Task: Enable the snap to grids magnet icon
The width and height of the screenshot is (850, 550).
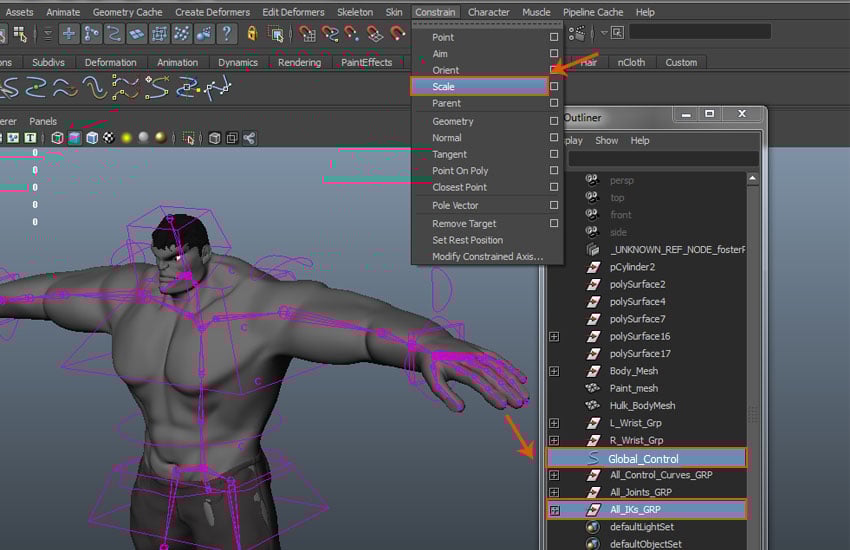Action: [307, 34]
